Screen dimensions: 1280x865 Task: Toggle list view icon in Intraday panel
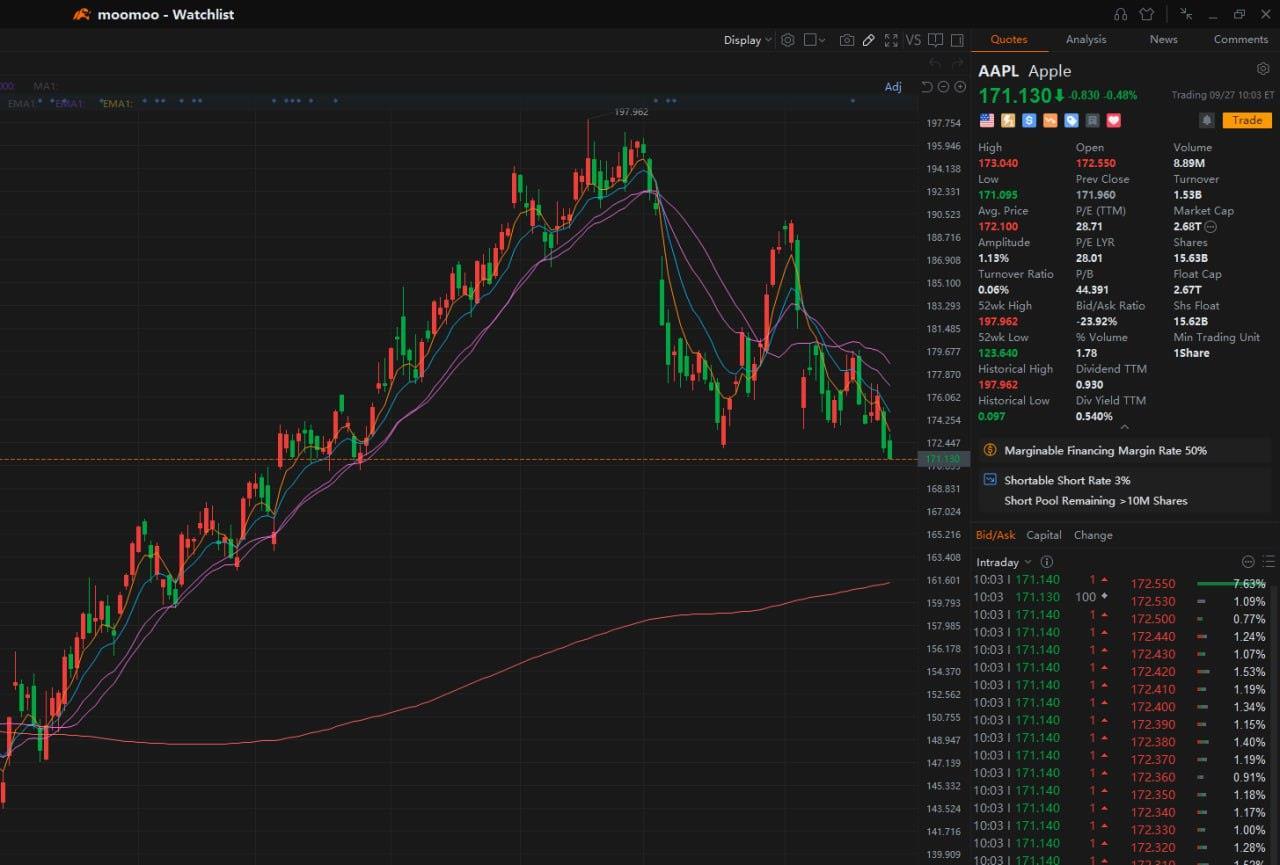pos(1268,562)
